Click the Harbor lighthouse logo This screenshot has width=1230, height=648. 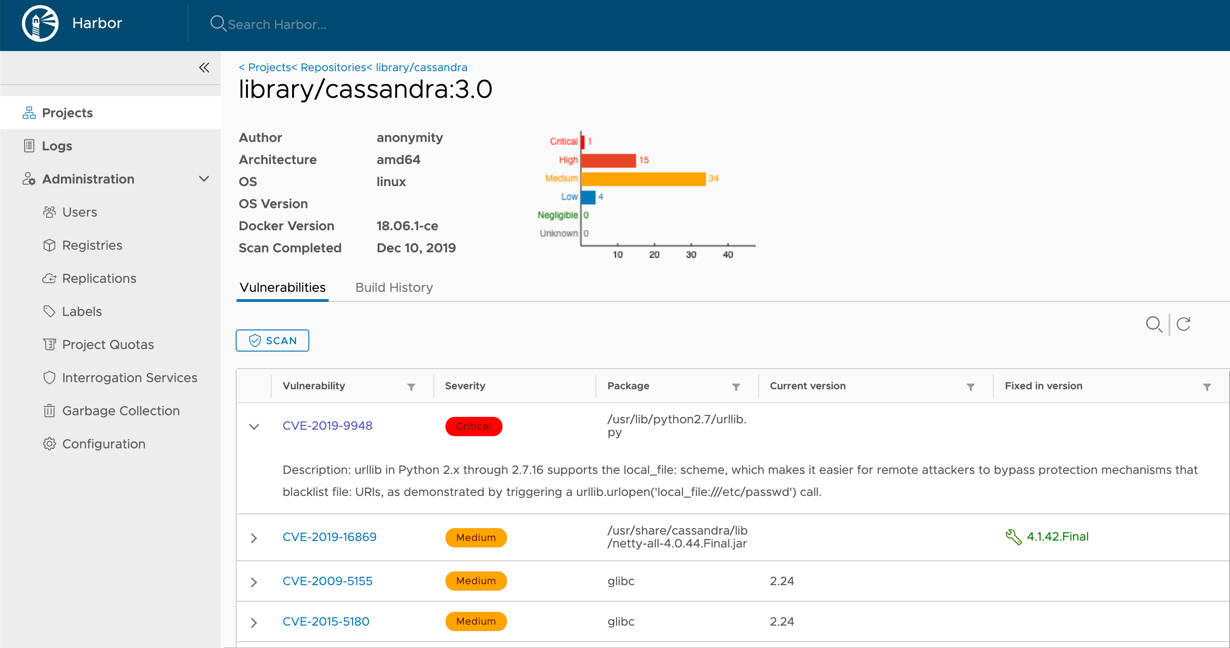[x=40, y=24]
